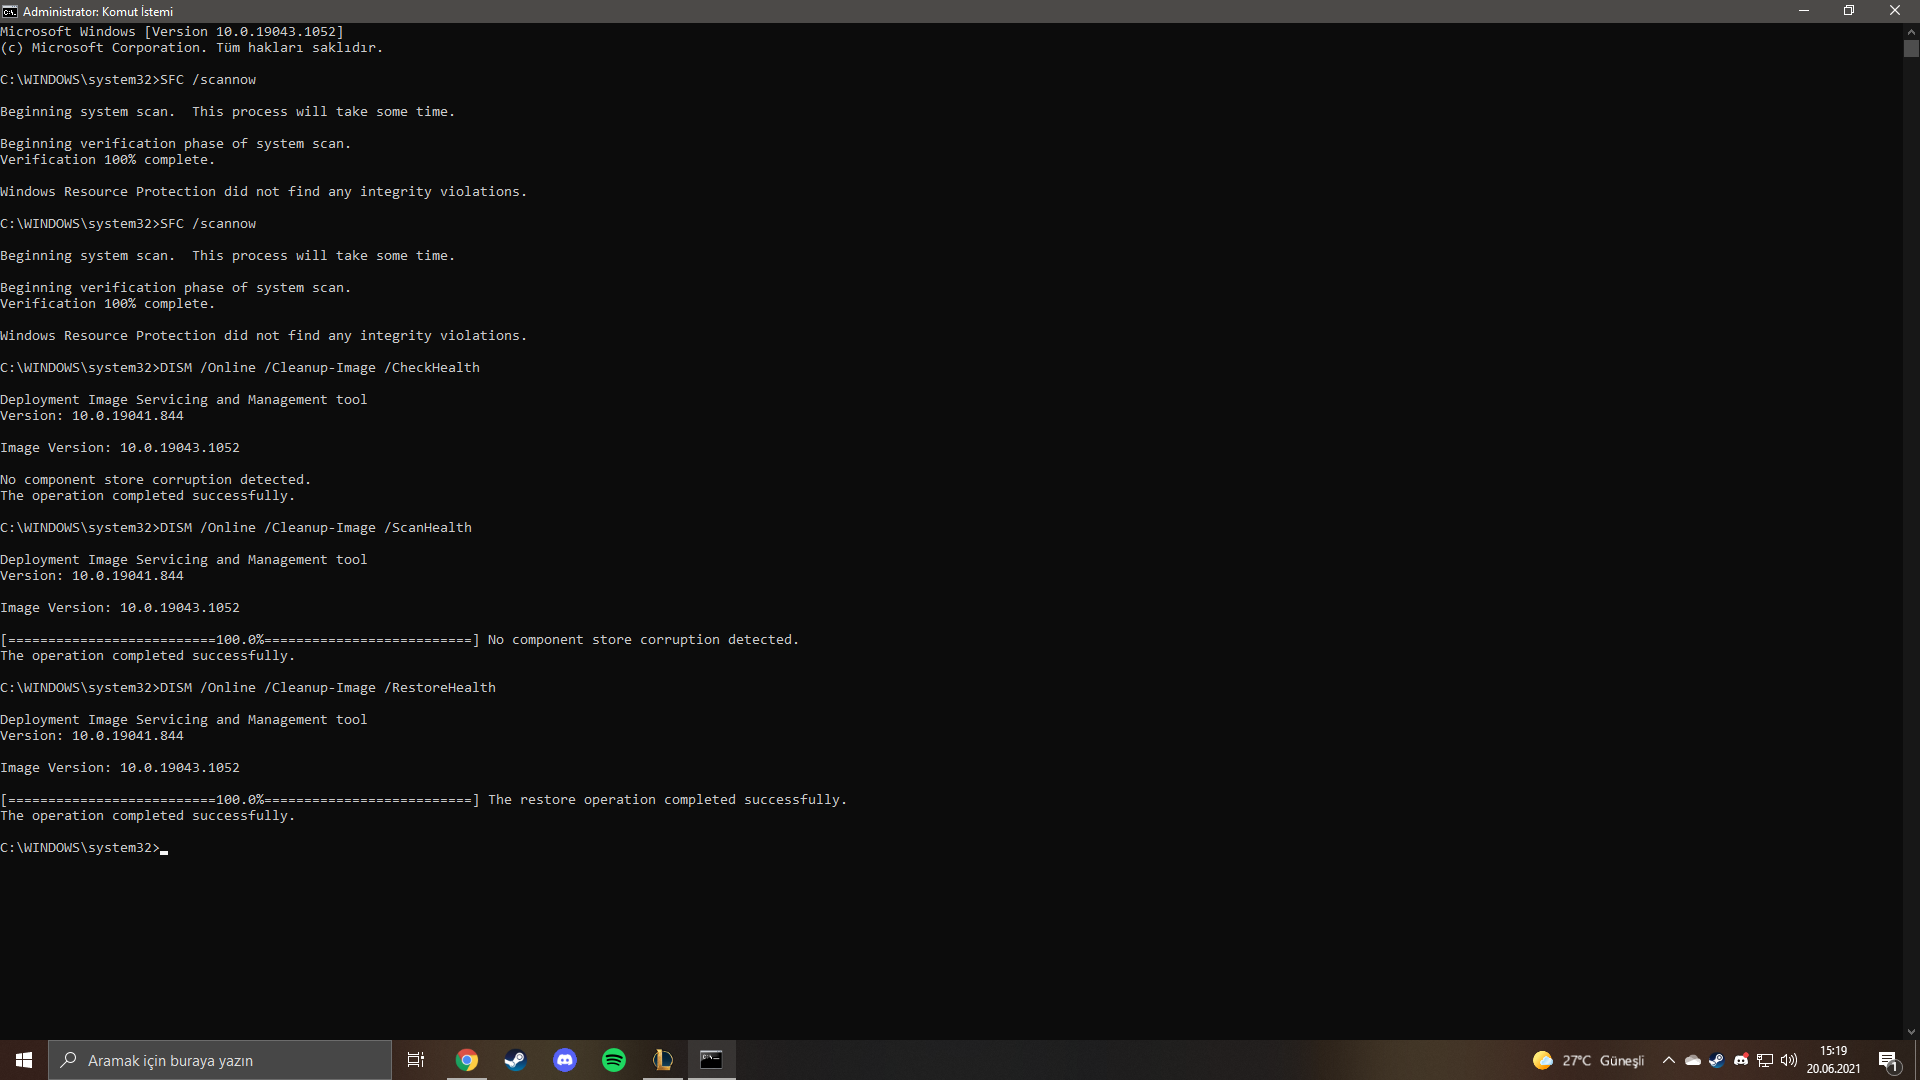The height and width of the screenshot is (1080, 1920).
Task: Click the Windows Start button
Action: 24,1060
